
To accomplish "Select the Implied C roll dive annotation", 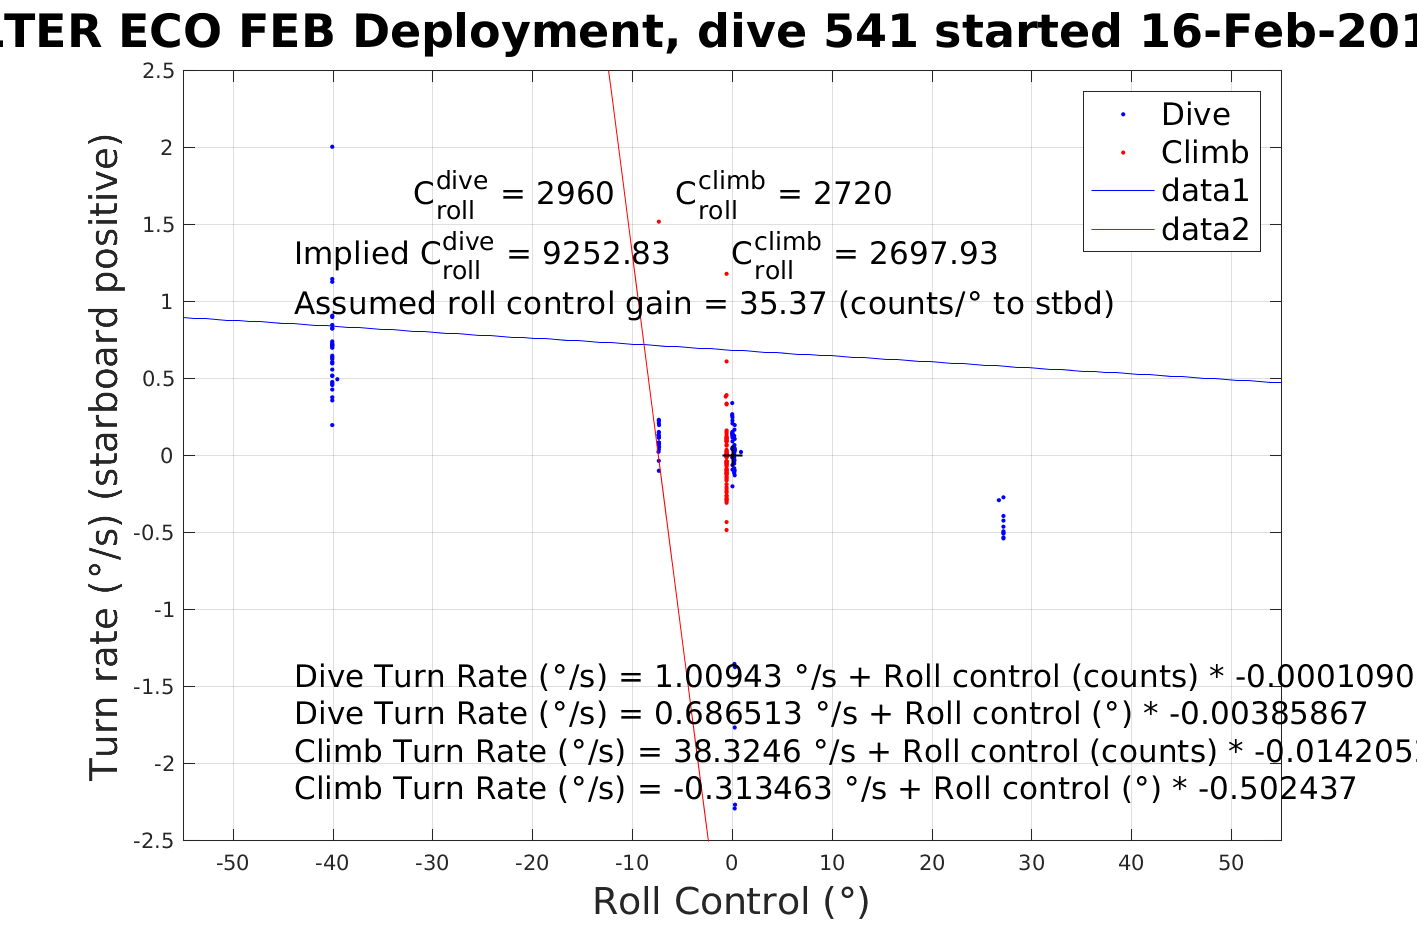I will point(482,255).
